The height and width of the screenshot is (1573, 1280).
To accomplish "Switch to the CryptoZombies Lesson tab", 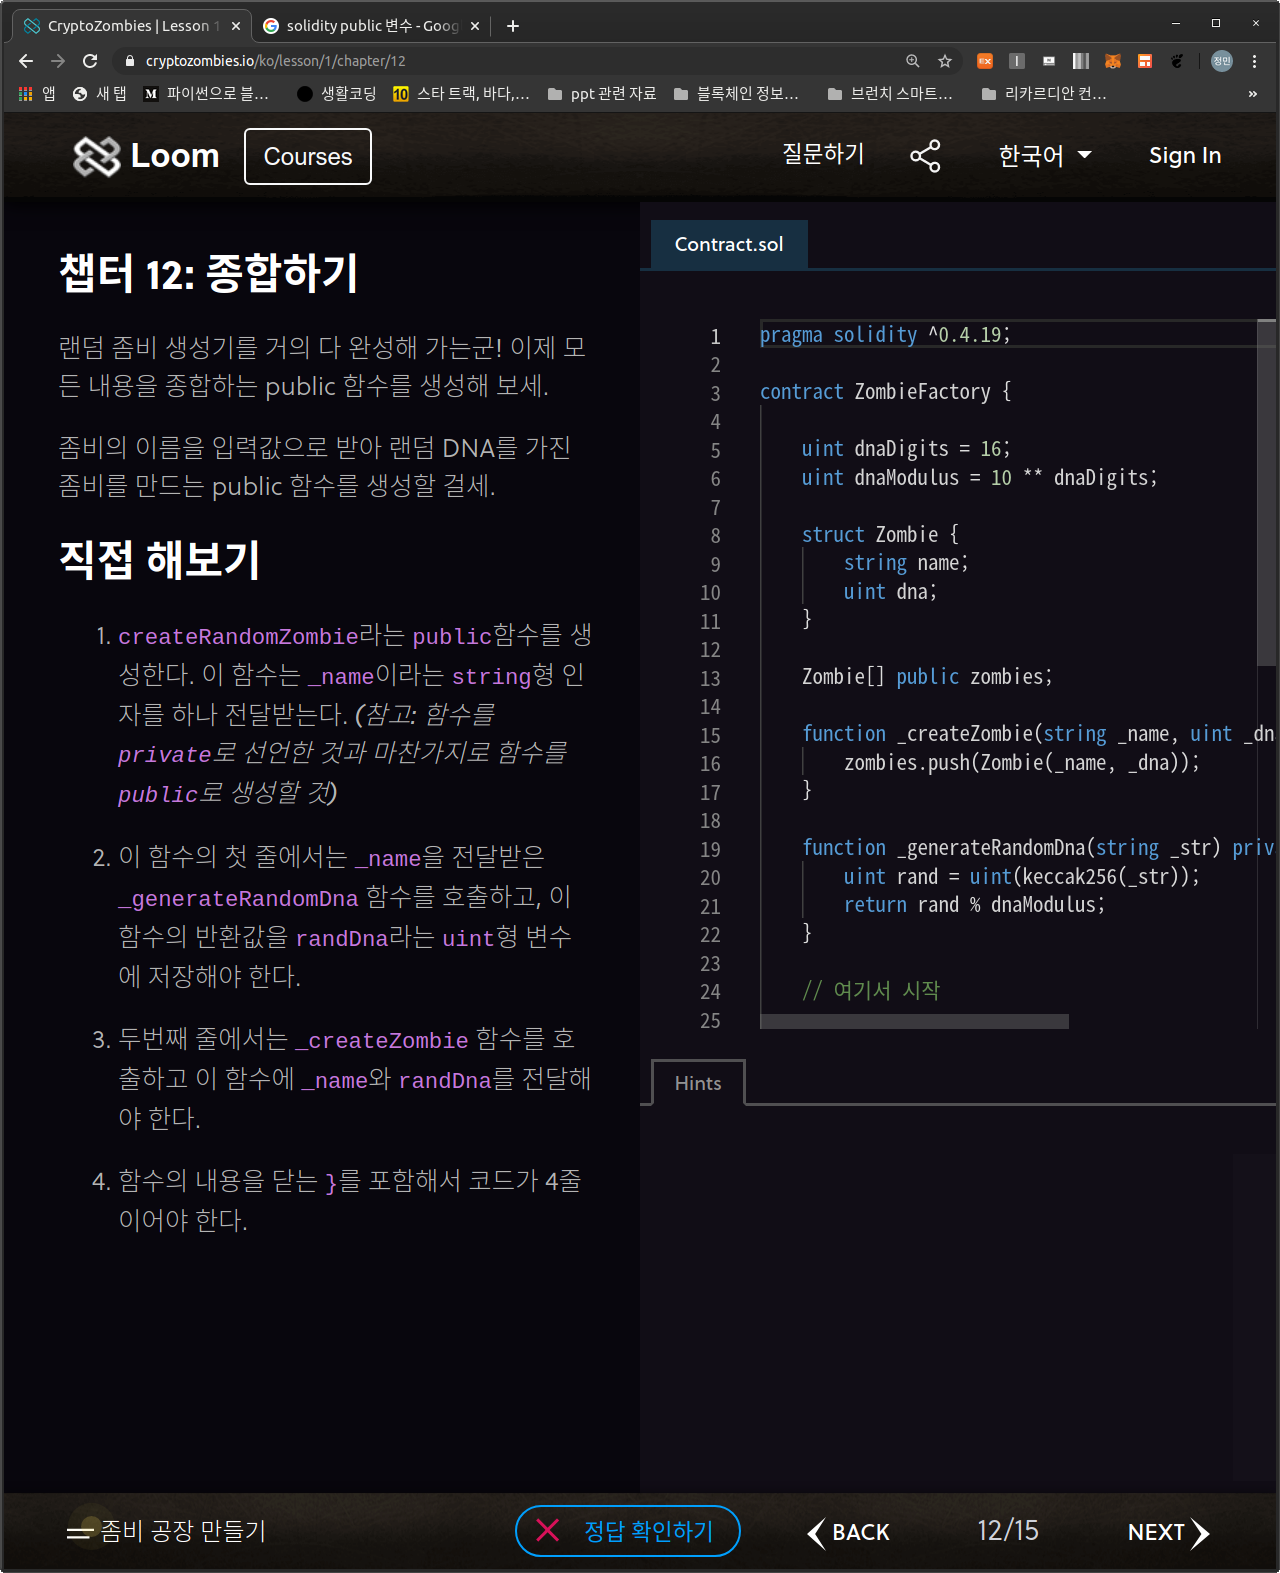I will click(130, 26).
